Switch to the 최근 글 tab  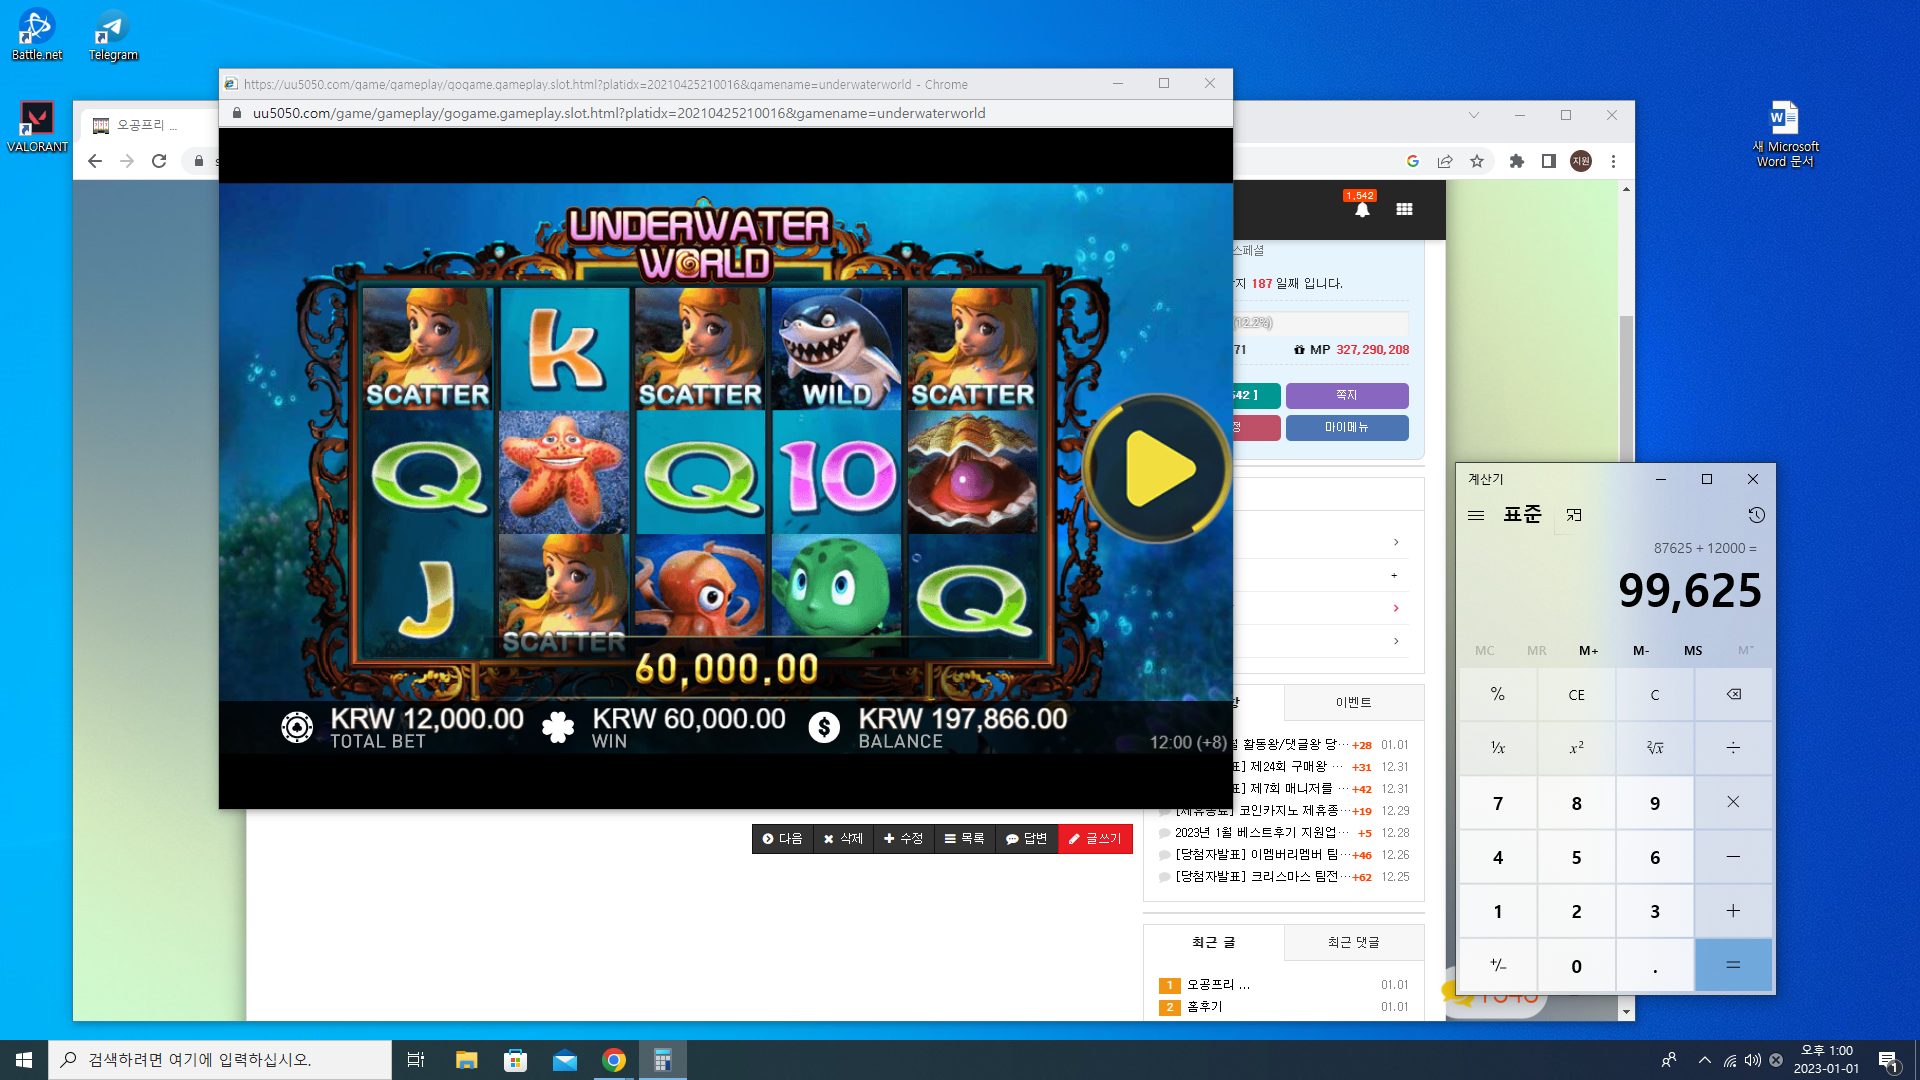1214,942
